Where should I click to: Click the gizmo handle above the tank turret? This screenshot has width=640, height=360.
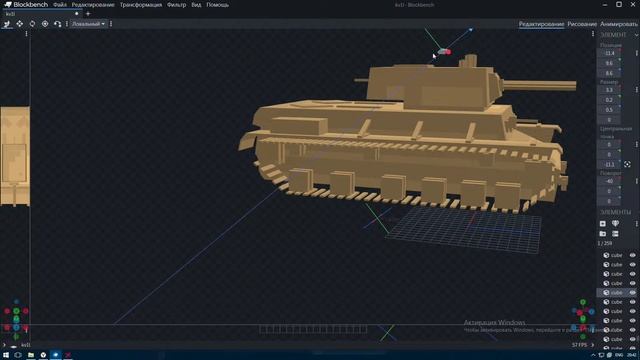coord(444,52)
